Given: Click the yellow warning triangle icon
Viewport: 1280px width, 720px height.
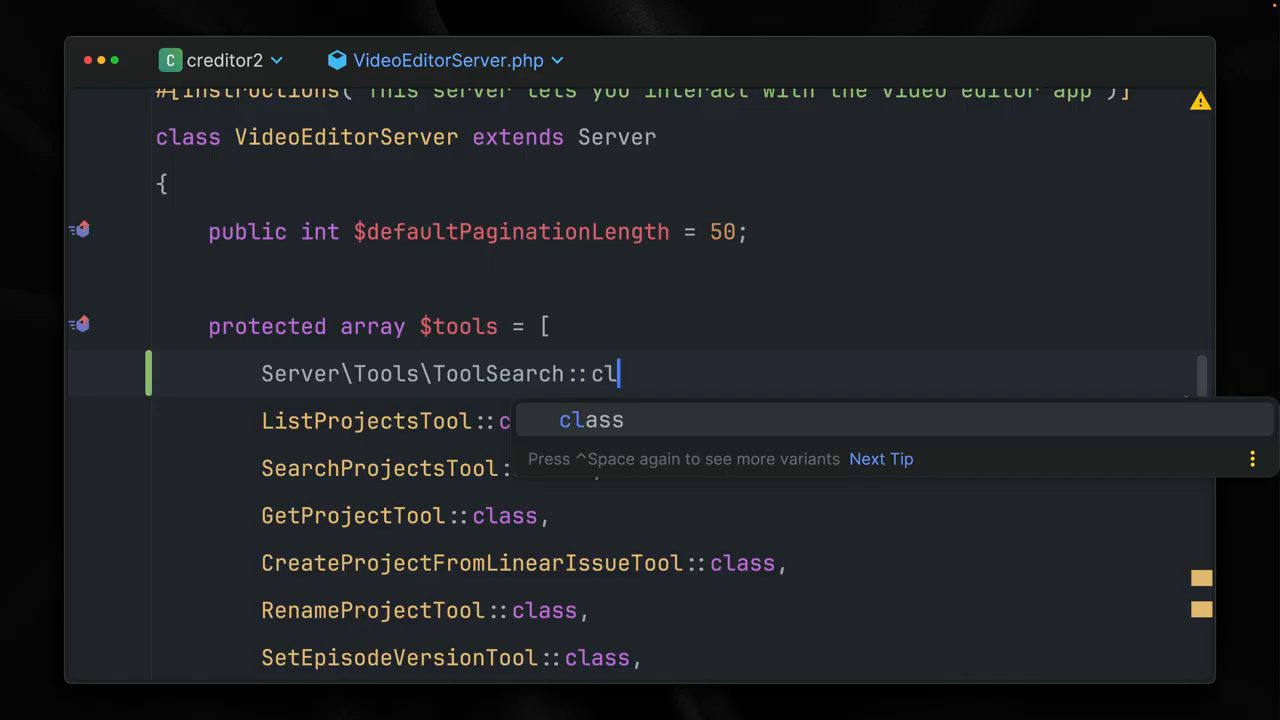Looking at the screenshot, I should tap(1200, 102).
